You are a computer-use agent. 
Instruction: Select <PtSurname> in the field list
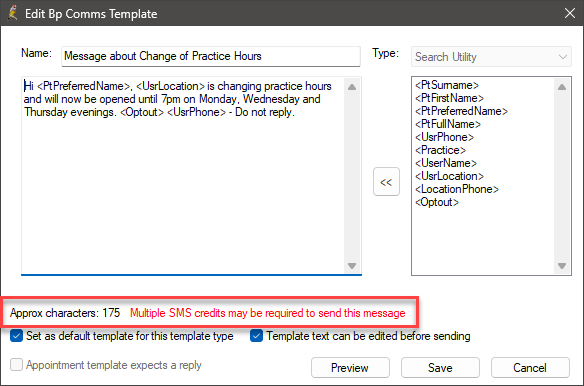click(447, 85)
